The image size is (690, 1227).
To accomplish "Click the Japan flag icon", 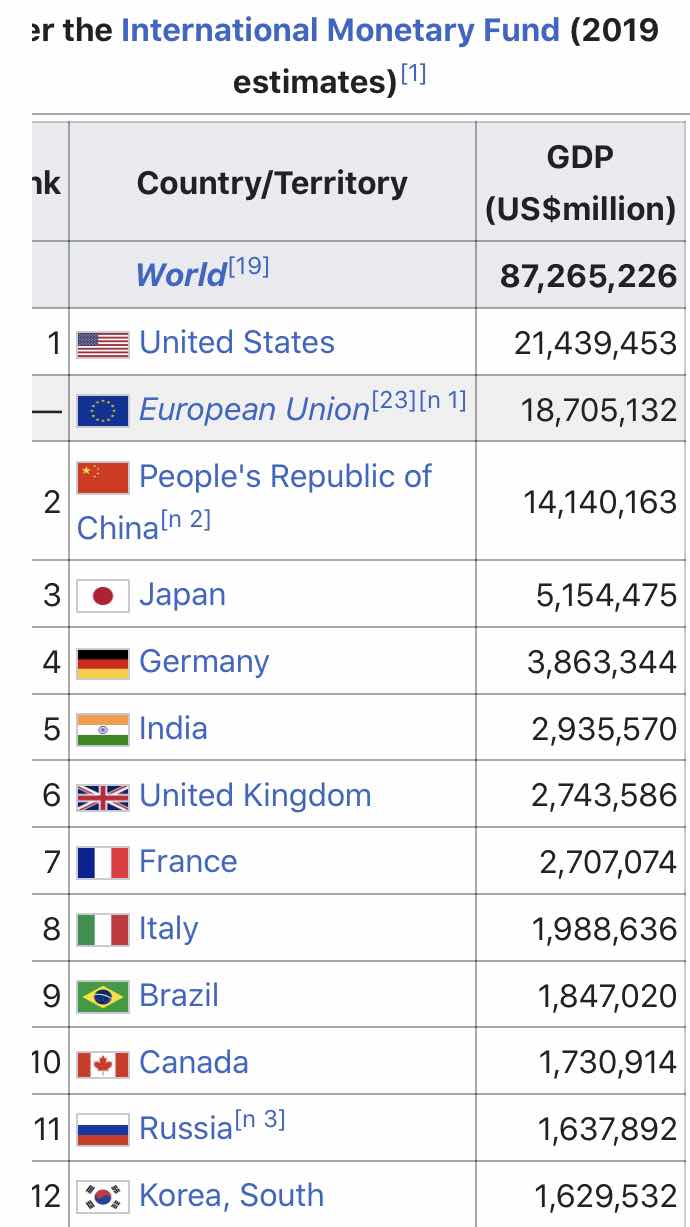I will coord(103,596).
